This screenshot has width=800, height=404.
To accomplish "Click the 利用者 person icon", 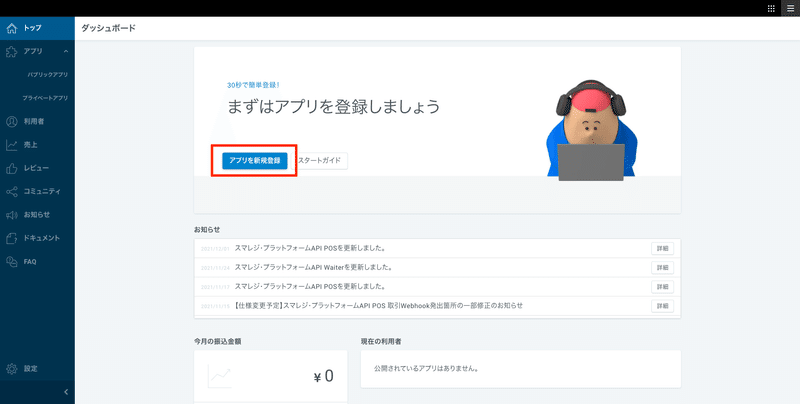I will 12,121.
